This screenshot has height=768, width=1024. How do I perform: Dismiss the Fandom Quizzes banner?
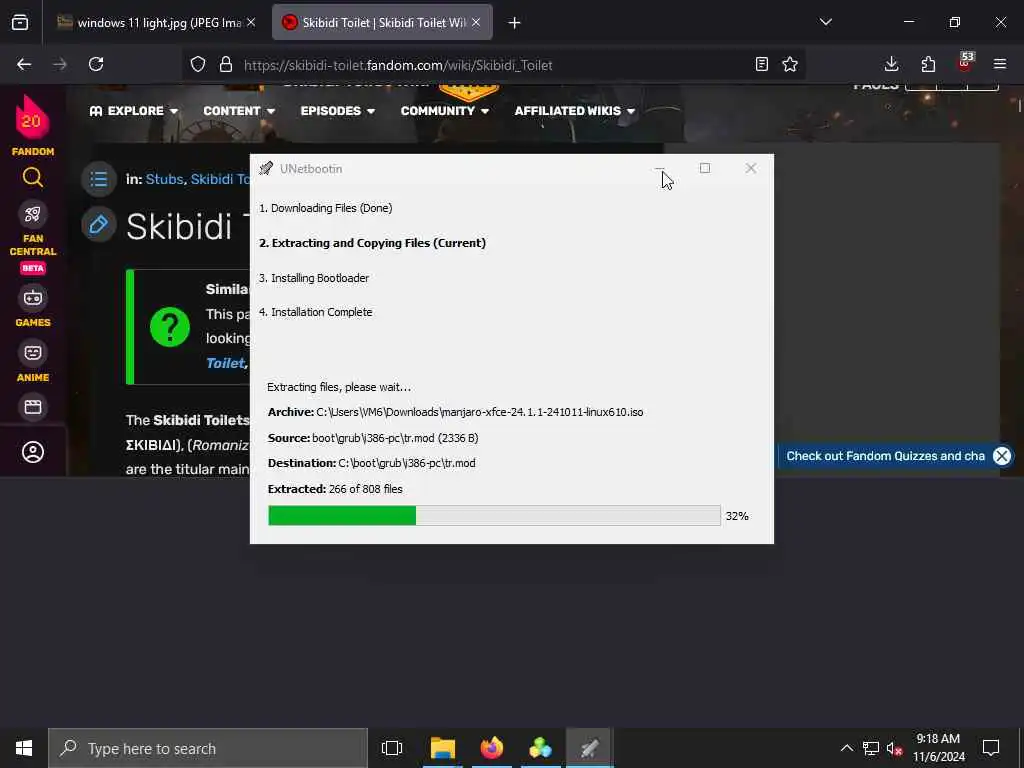[x=1001, y=456]
